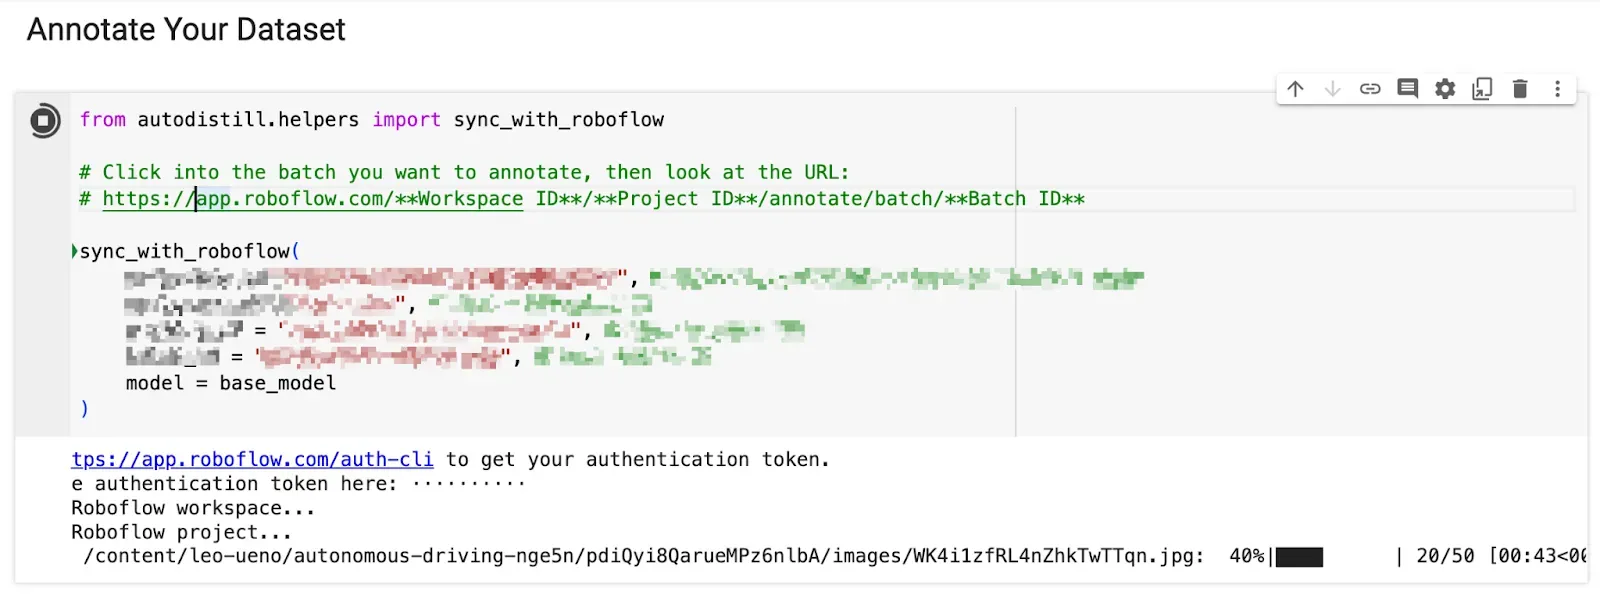Delete the code cell
1600x595 pixels.
point(1519,88)
